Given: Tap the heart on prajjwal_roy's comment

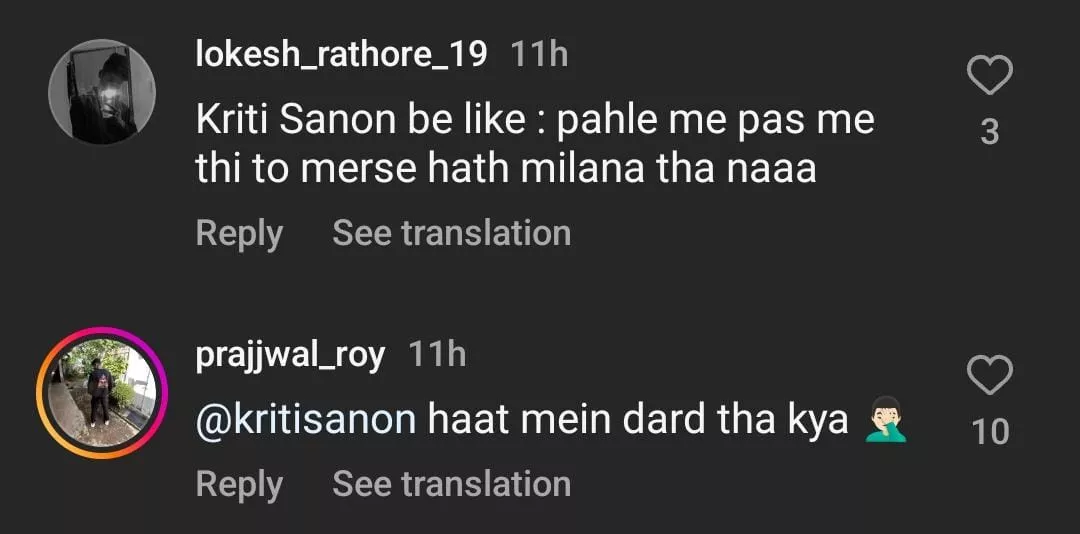Looking at the screenshot, I should point(989,377).
